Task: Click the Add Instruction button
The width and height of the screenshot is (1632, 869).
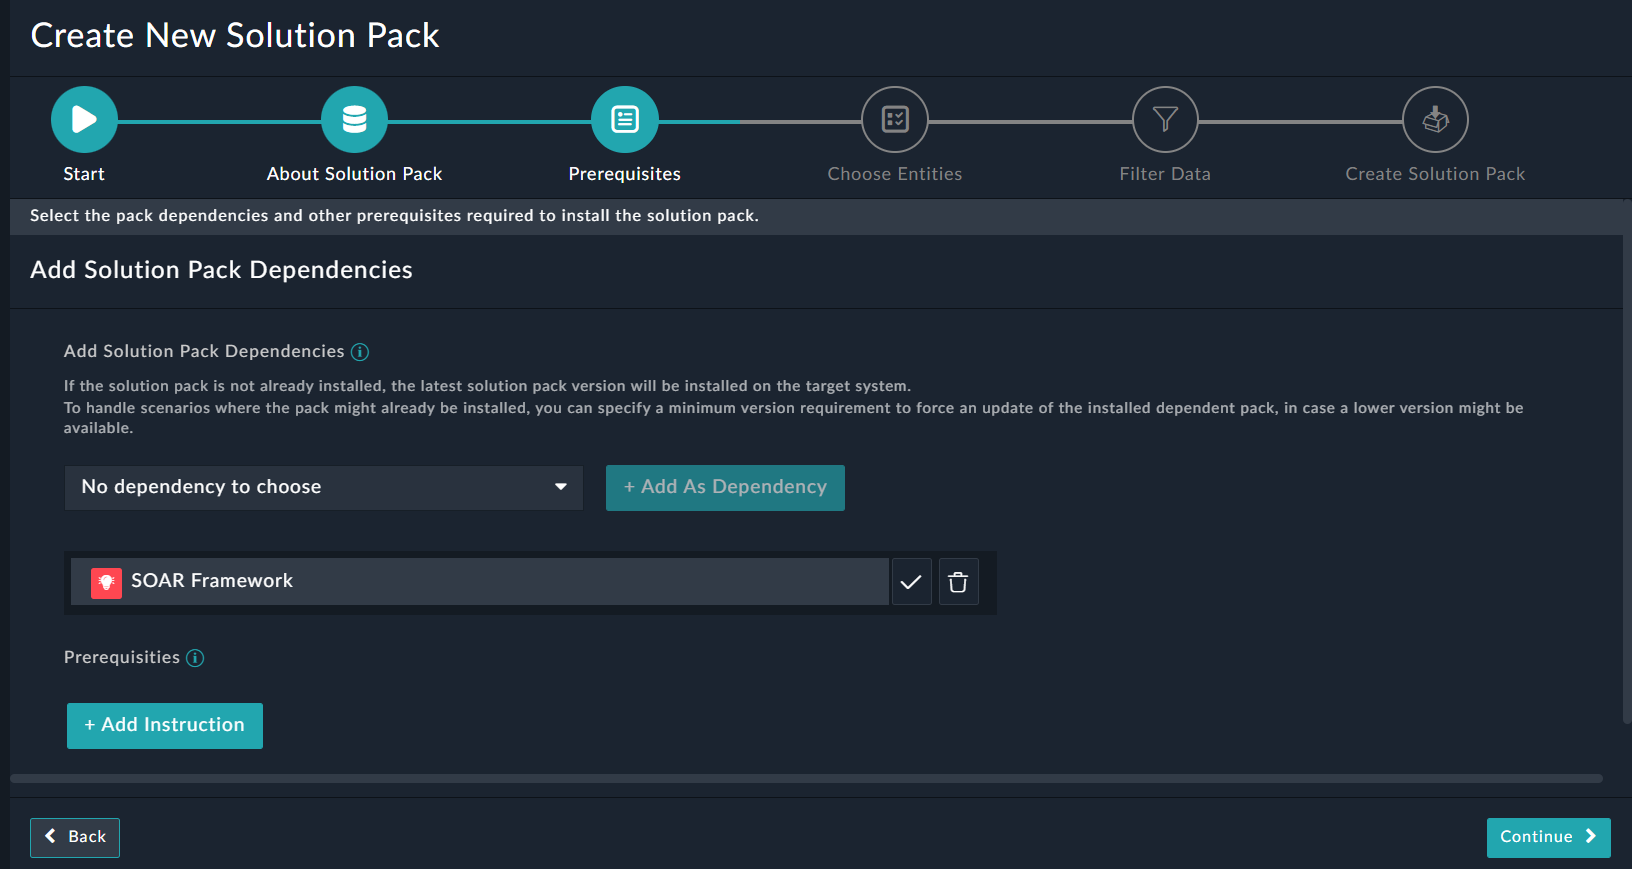Action: [x=165, y=725]
